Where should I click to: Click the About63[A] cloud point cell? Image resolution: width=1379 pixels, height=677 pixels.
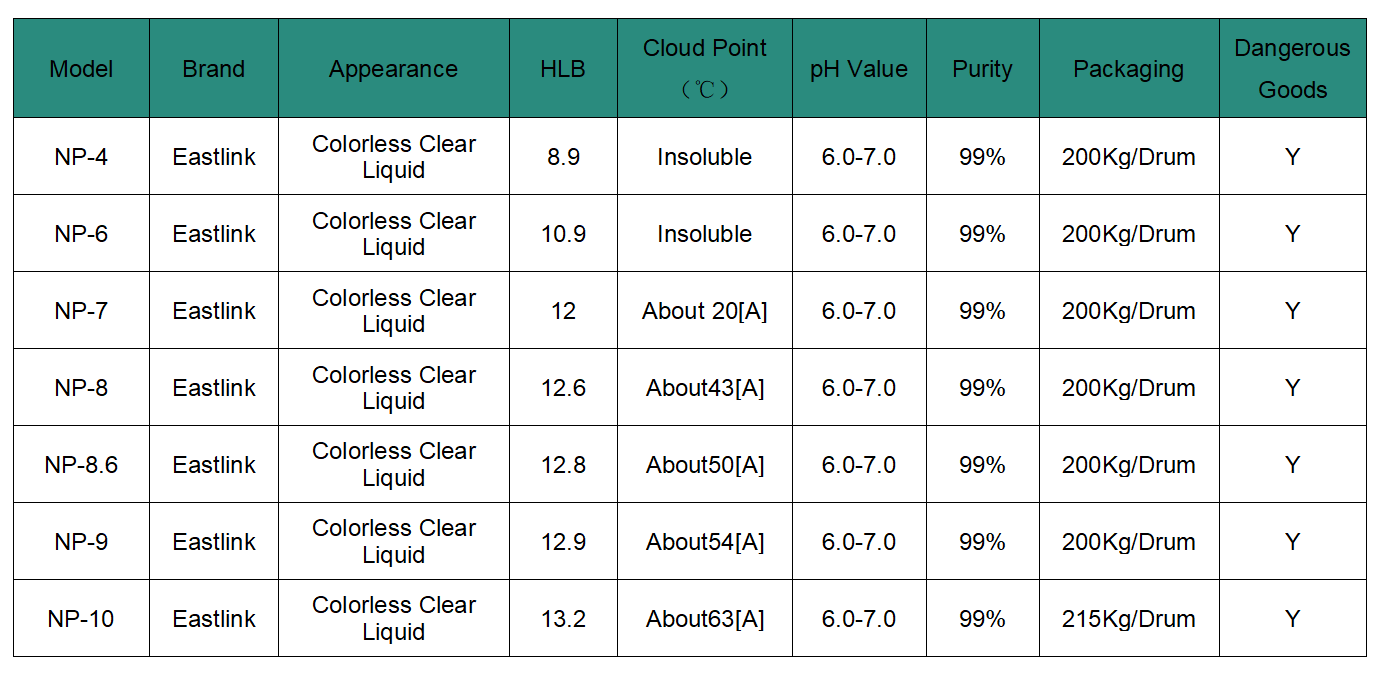705,619
